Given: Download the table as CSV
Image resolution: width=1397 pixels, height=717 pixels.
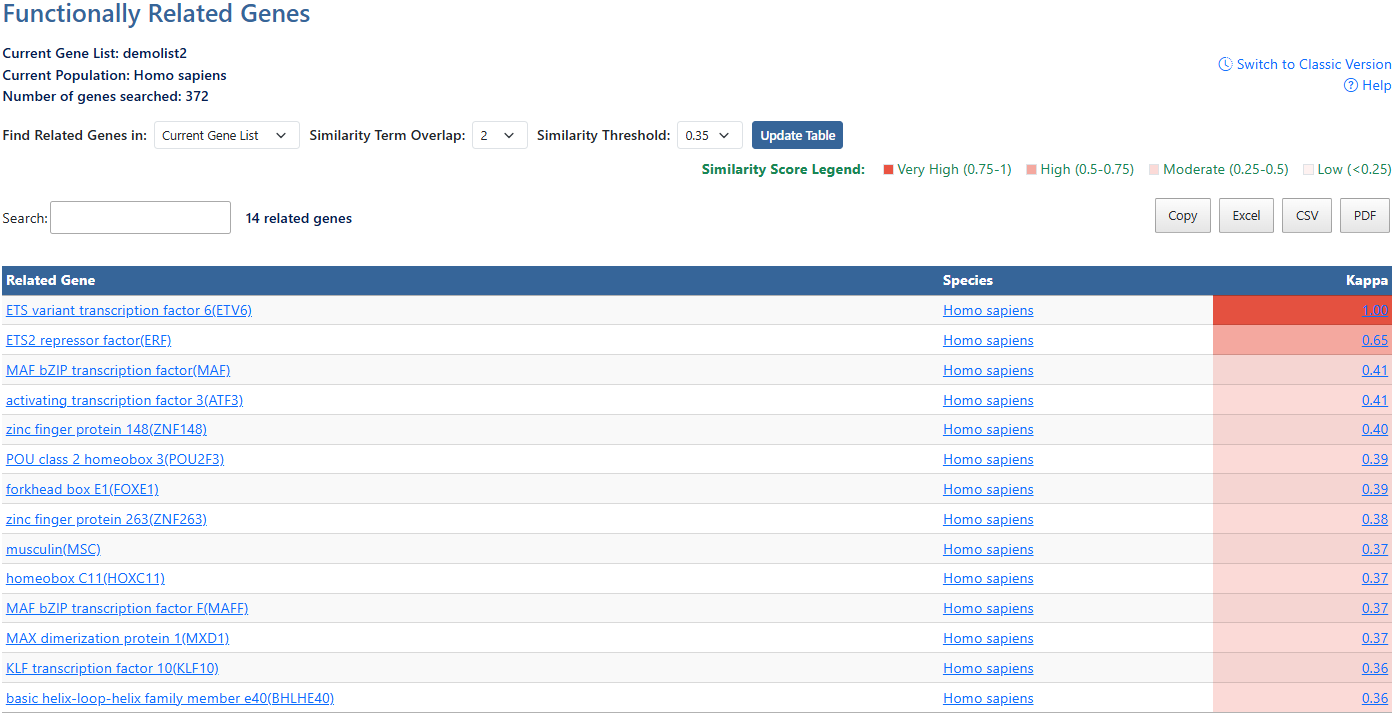Looking at the screenshot, I should pyautogui.click(x=1306, y=215).
